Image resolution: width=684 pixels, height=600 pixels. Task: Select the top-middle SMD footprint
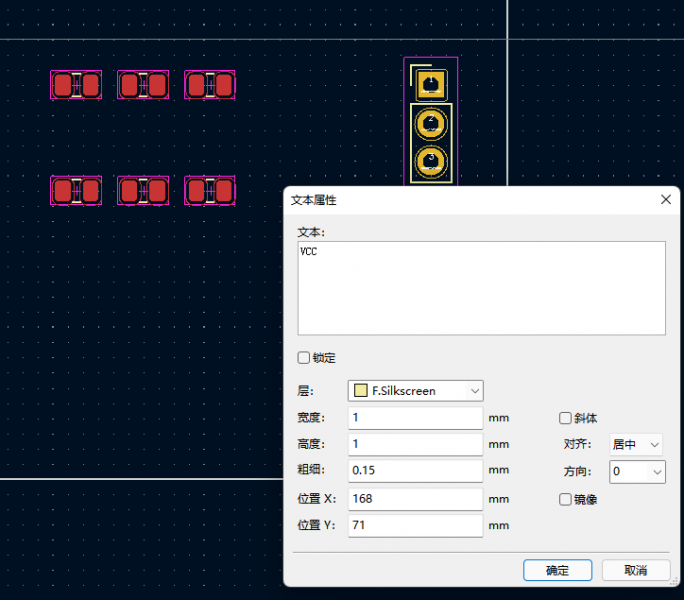(x=143, y=85)
